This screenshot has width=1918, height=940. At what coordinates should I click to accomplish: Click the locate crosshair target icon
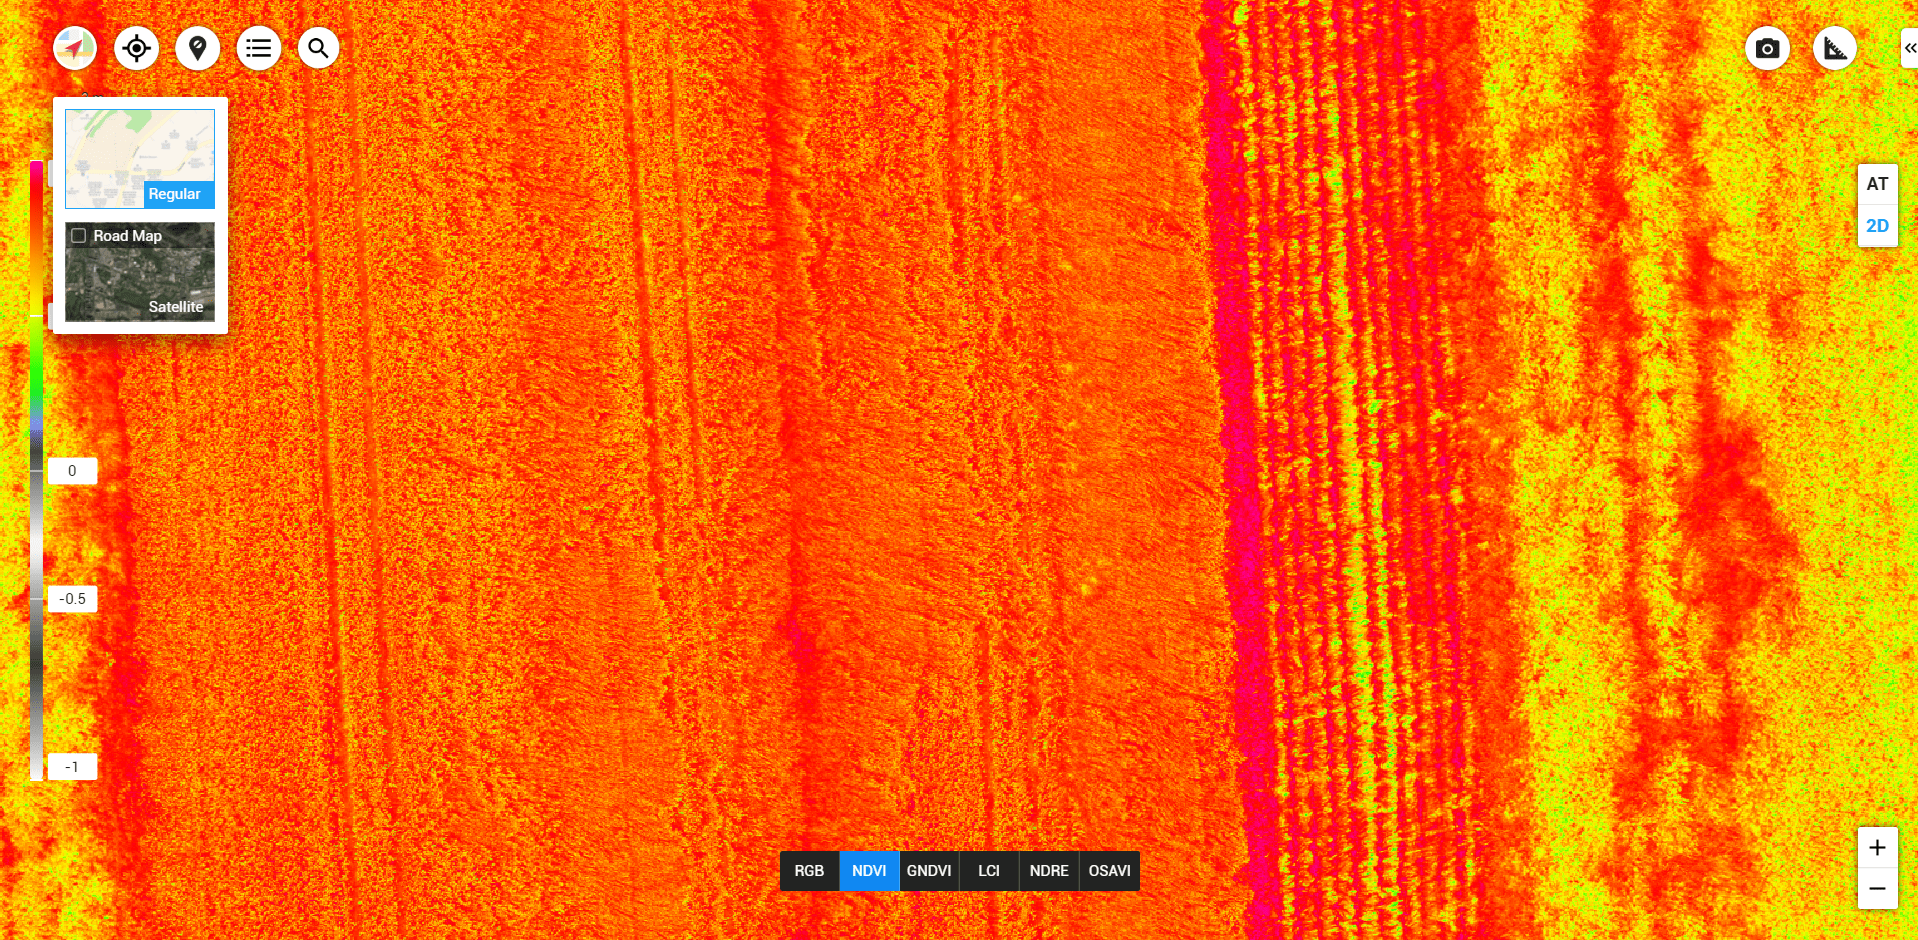[x=136, y=48]
